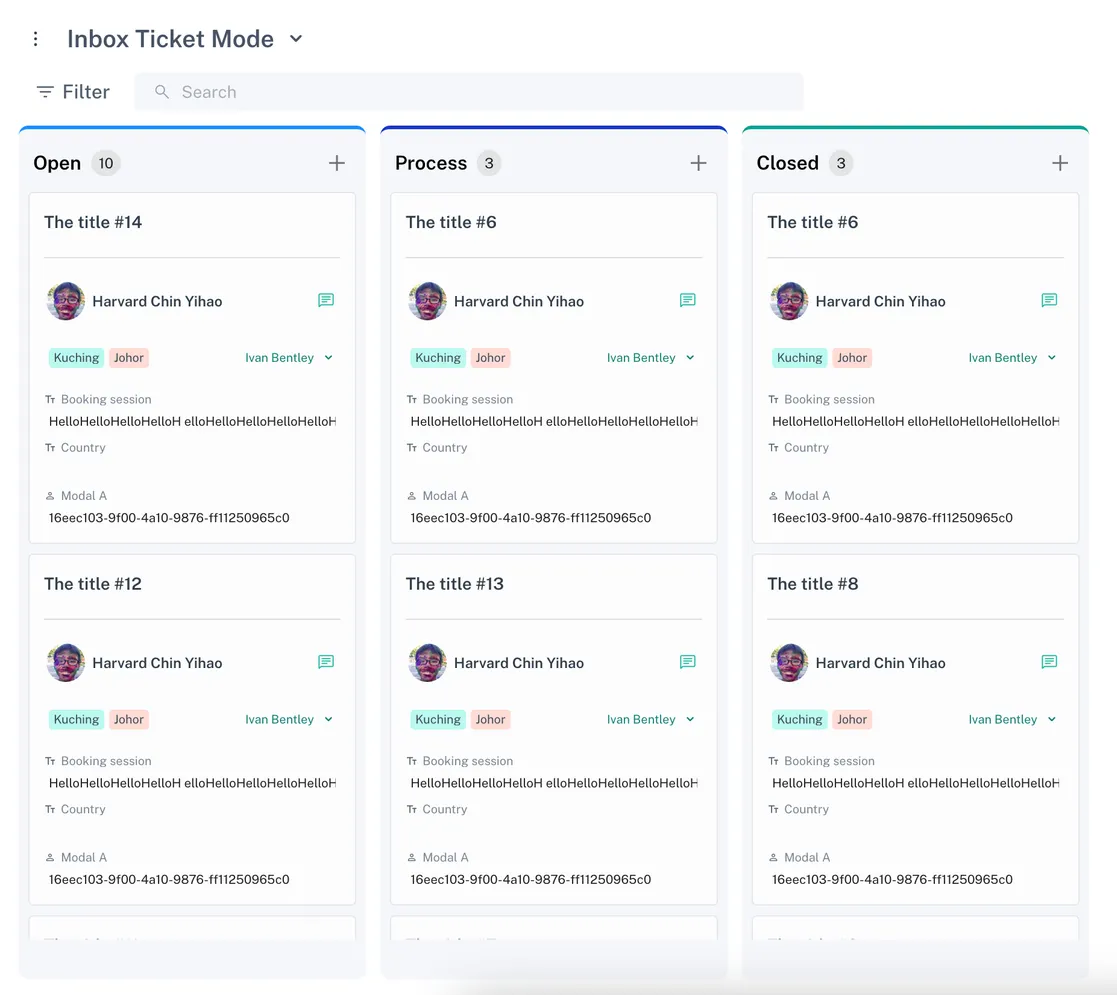Add a new ticket to the Open column
Screen dimensions: 1117x995
pos(337,163)
